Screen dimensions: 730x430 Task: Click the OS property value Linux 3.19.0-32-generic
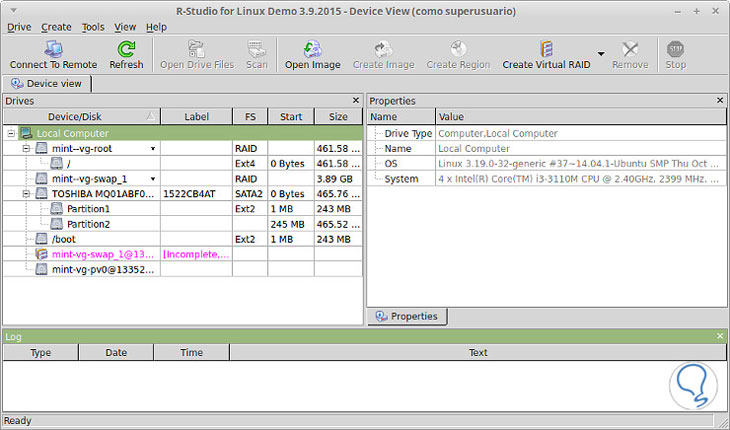point(579,163)
